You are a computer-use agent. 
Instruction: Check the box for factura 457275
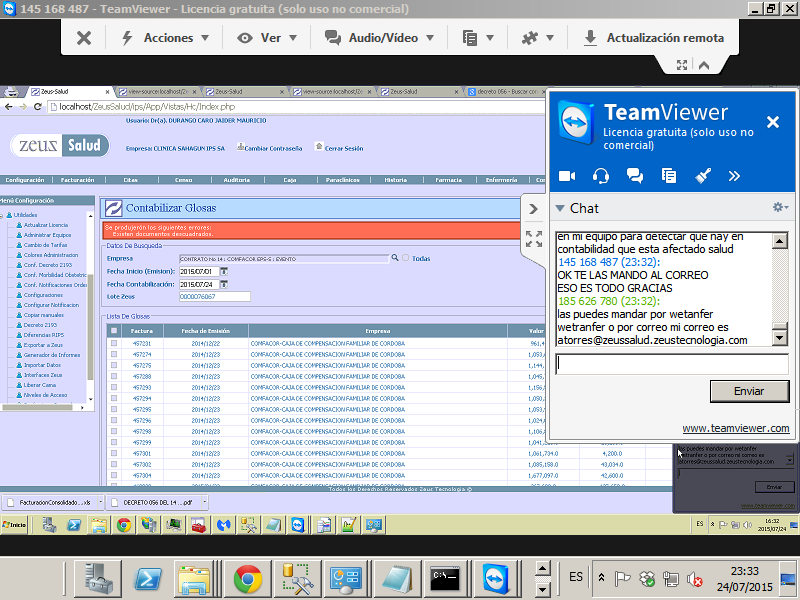pyautogui.click(x=114, y=365)
